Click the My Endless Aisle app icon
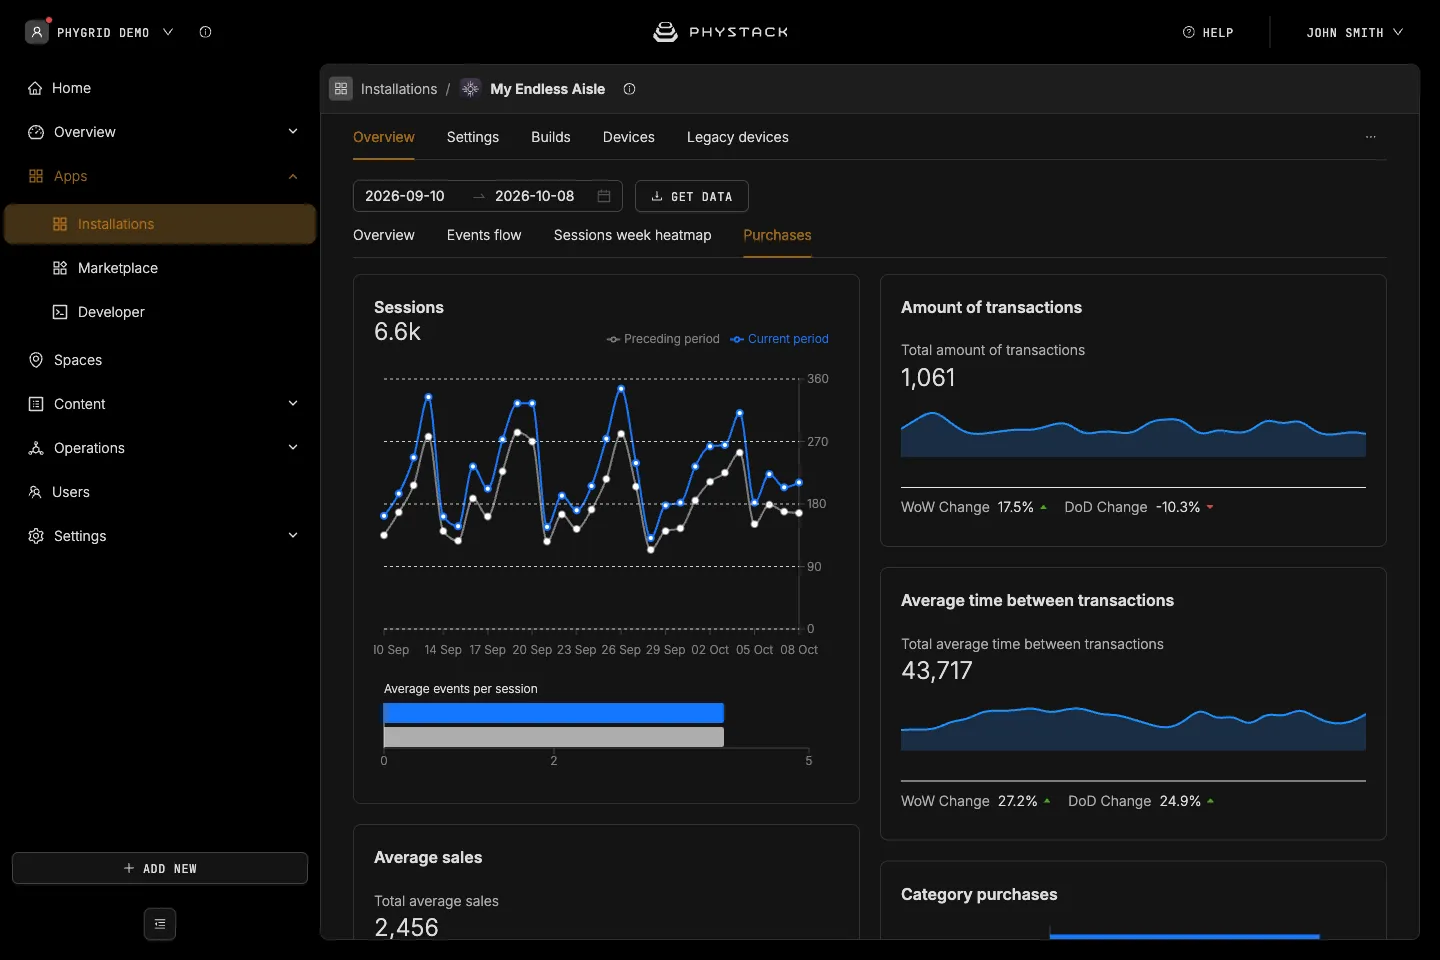The width and height of the screenshot is (1440, 960). [471, 89]
